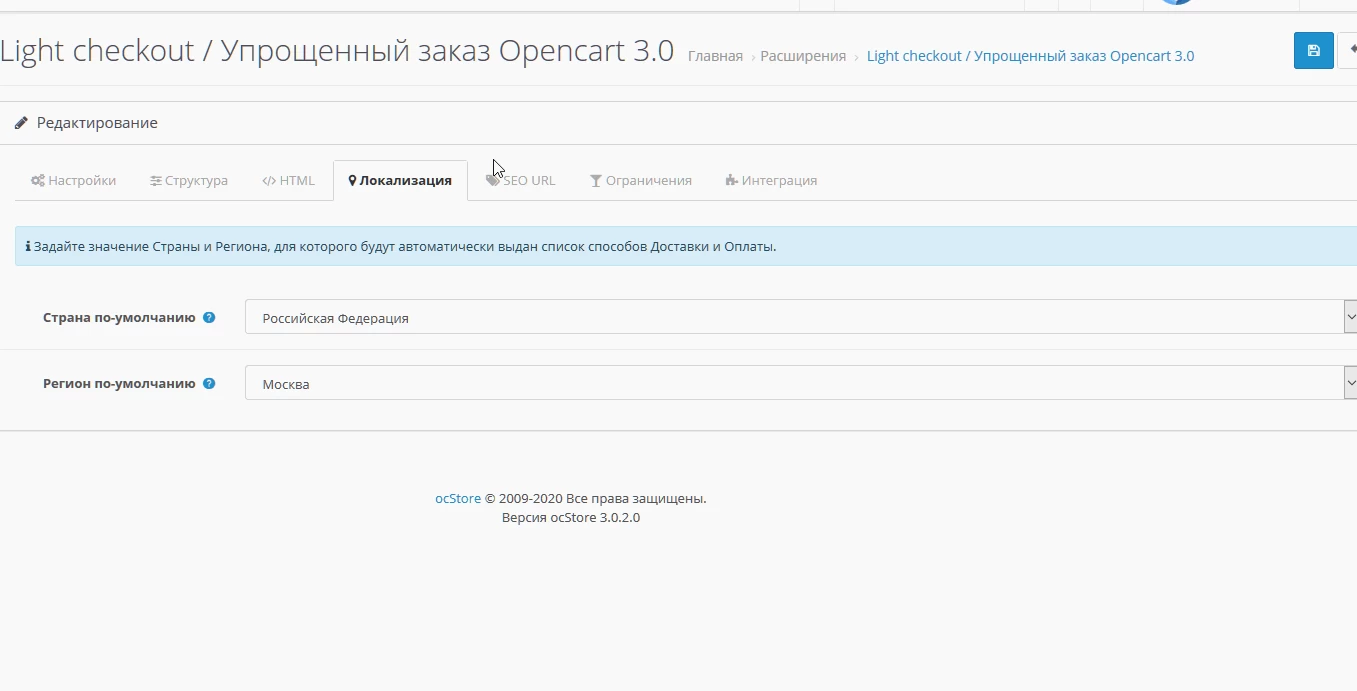Open the Настройки tab

[73, 181]
